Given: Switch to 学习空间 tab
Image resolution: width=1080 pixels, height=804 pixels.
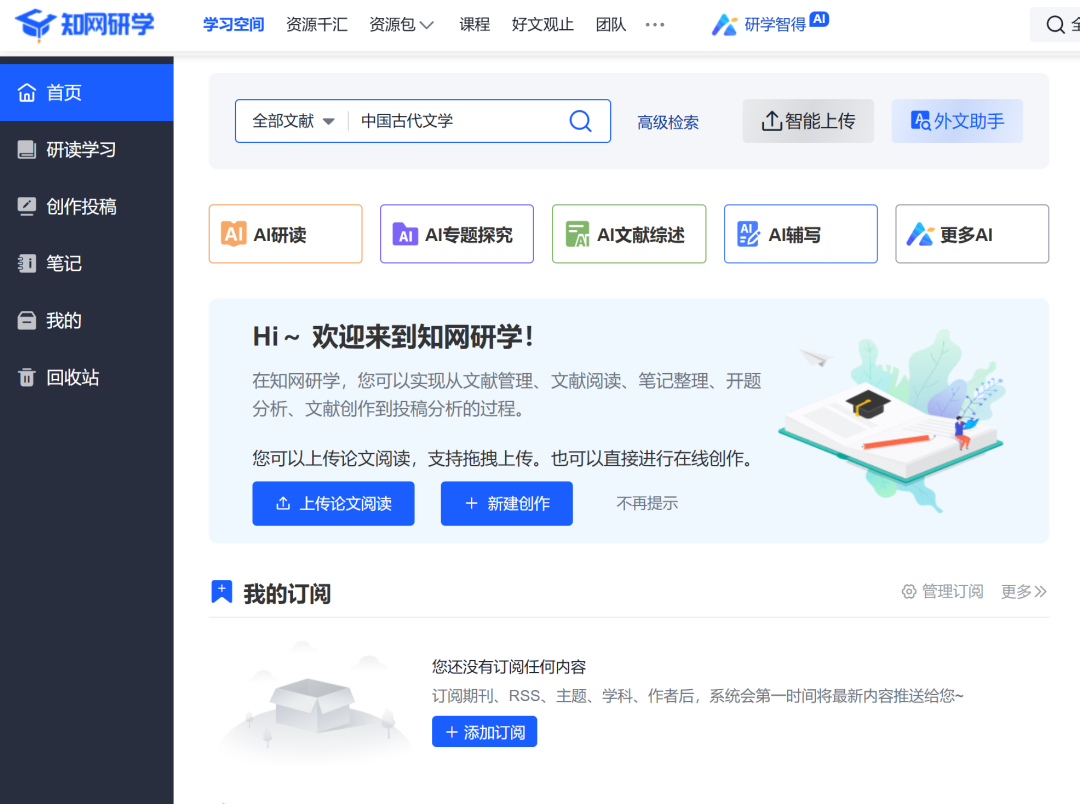Looking at the screenshot, I should (x=233, y=25).
